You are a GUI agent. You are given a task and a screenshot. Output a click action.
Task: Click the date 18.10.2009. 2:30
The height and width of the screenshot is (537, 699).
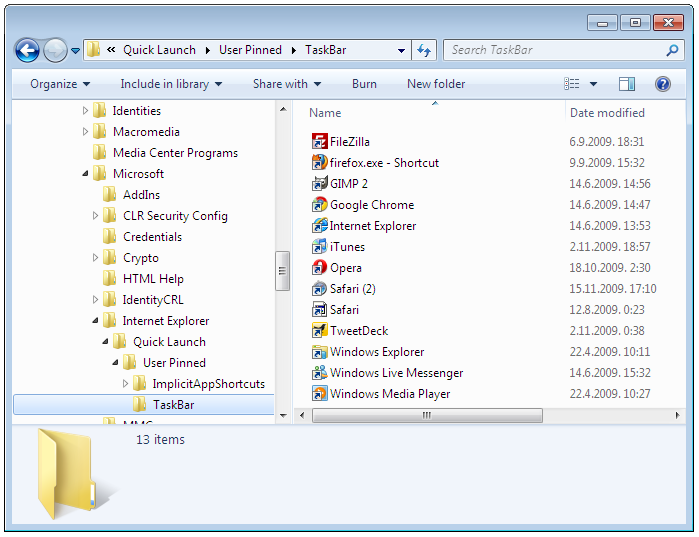pos(609,267)
